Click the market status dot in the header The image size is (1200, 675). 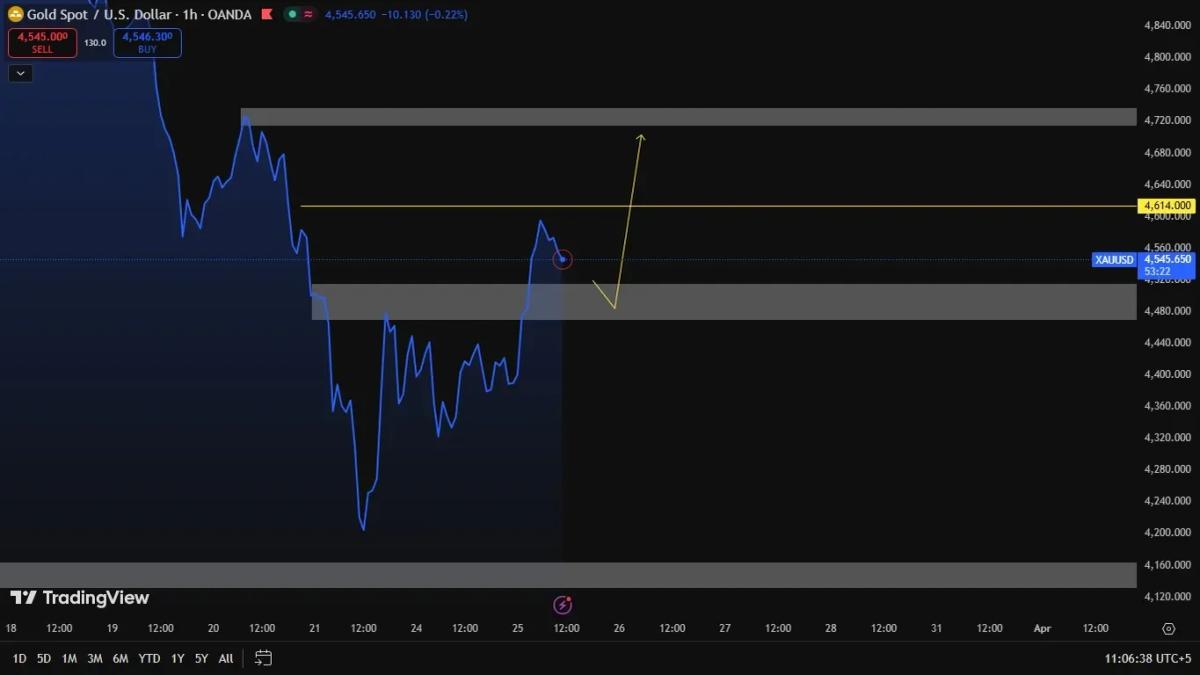tap(291, 15)
